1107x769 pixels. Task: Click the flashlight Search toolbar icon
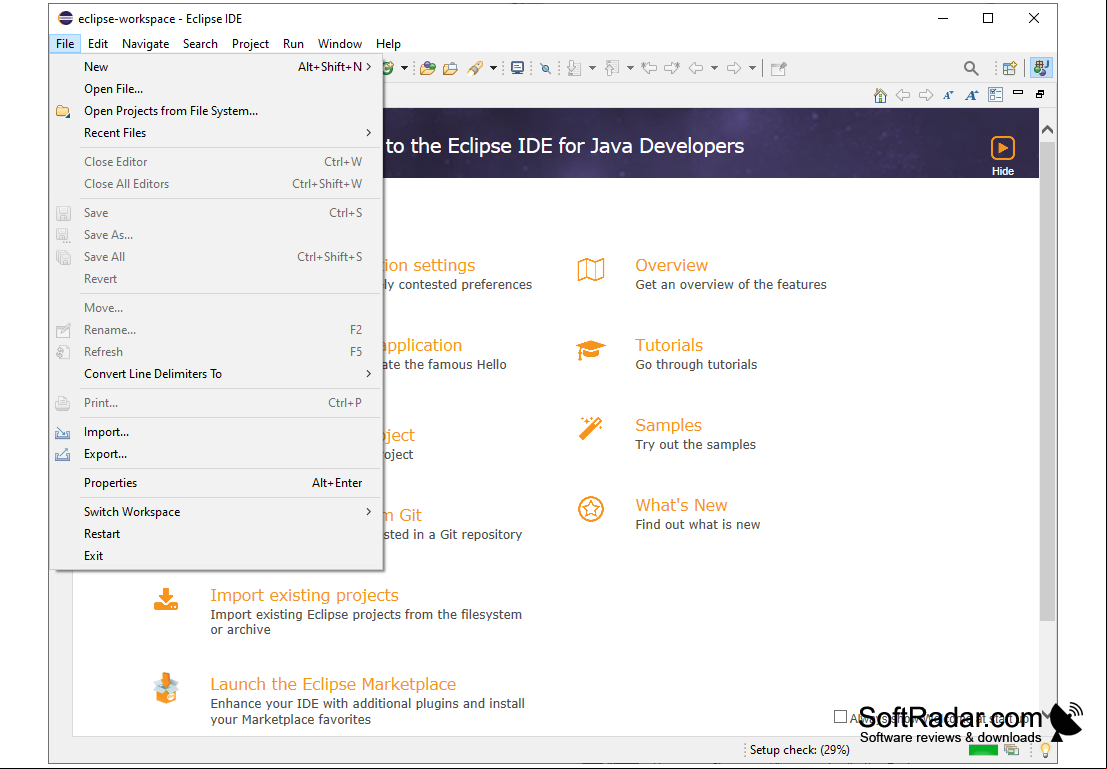(x=475, y=68)
